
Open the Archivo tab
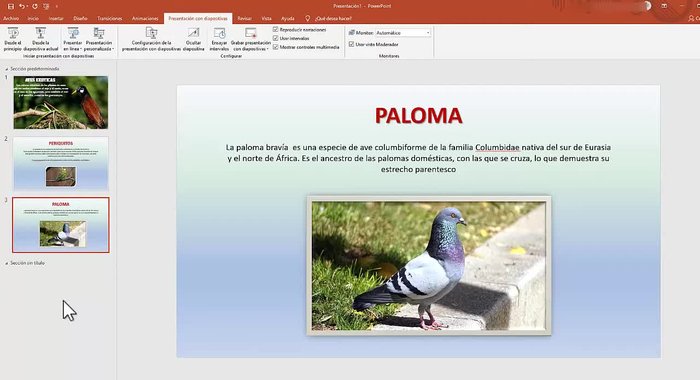click(x=11, y=18)
